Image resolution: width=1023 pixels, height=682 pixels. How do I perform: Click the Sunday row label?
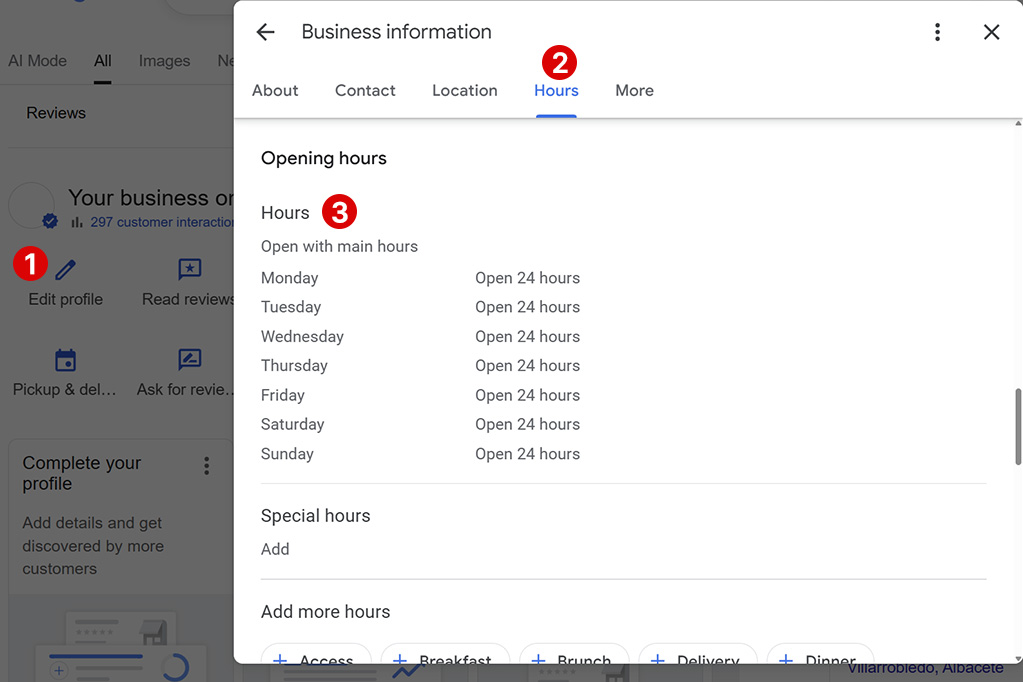287,454
